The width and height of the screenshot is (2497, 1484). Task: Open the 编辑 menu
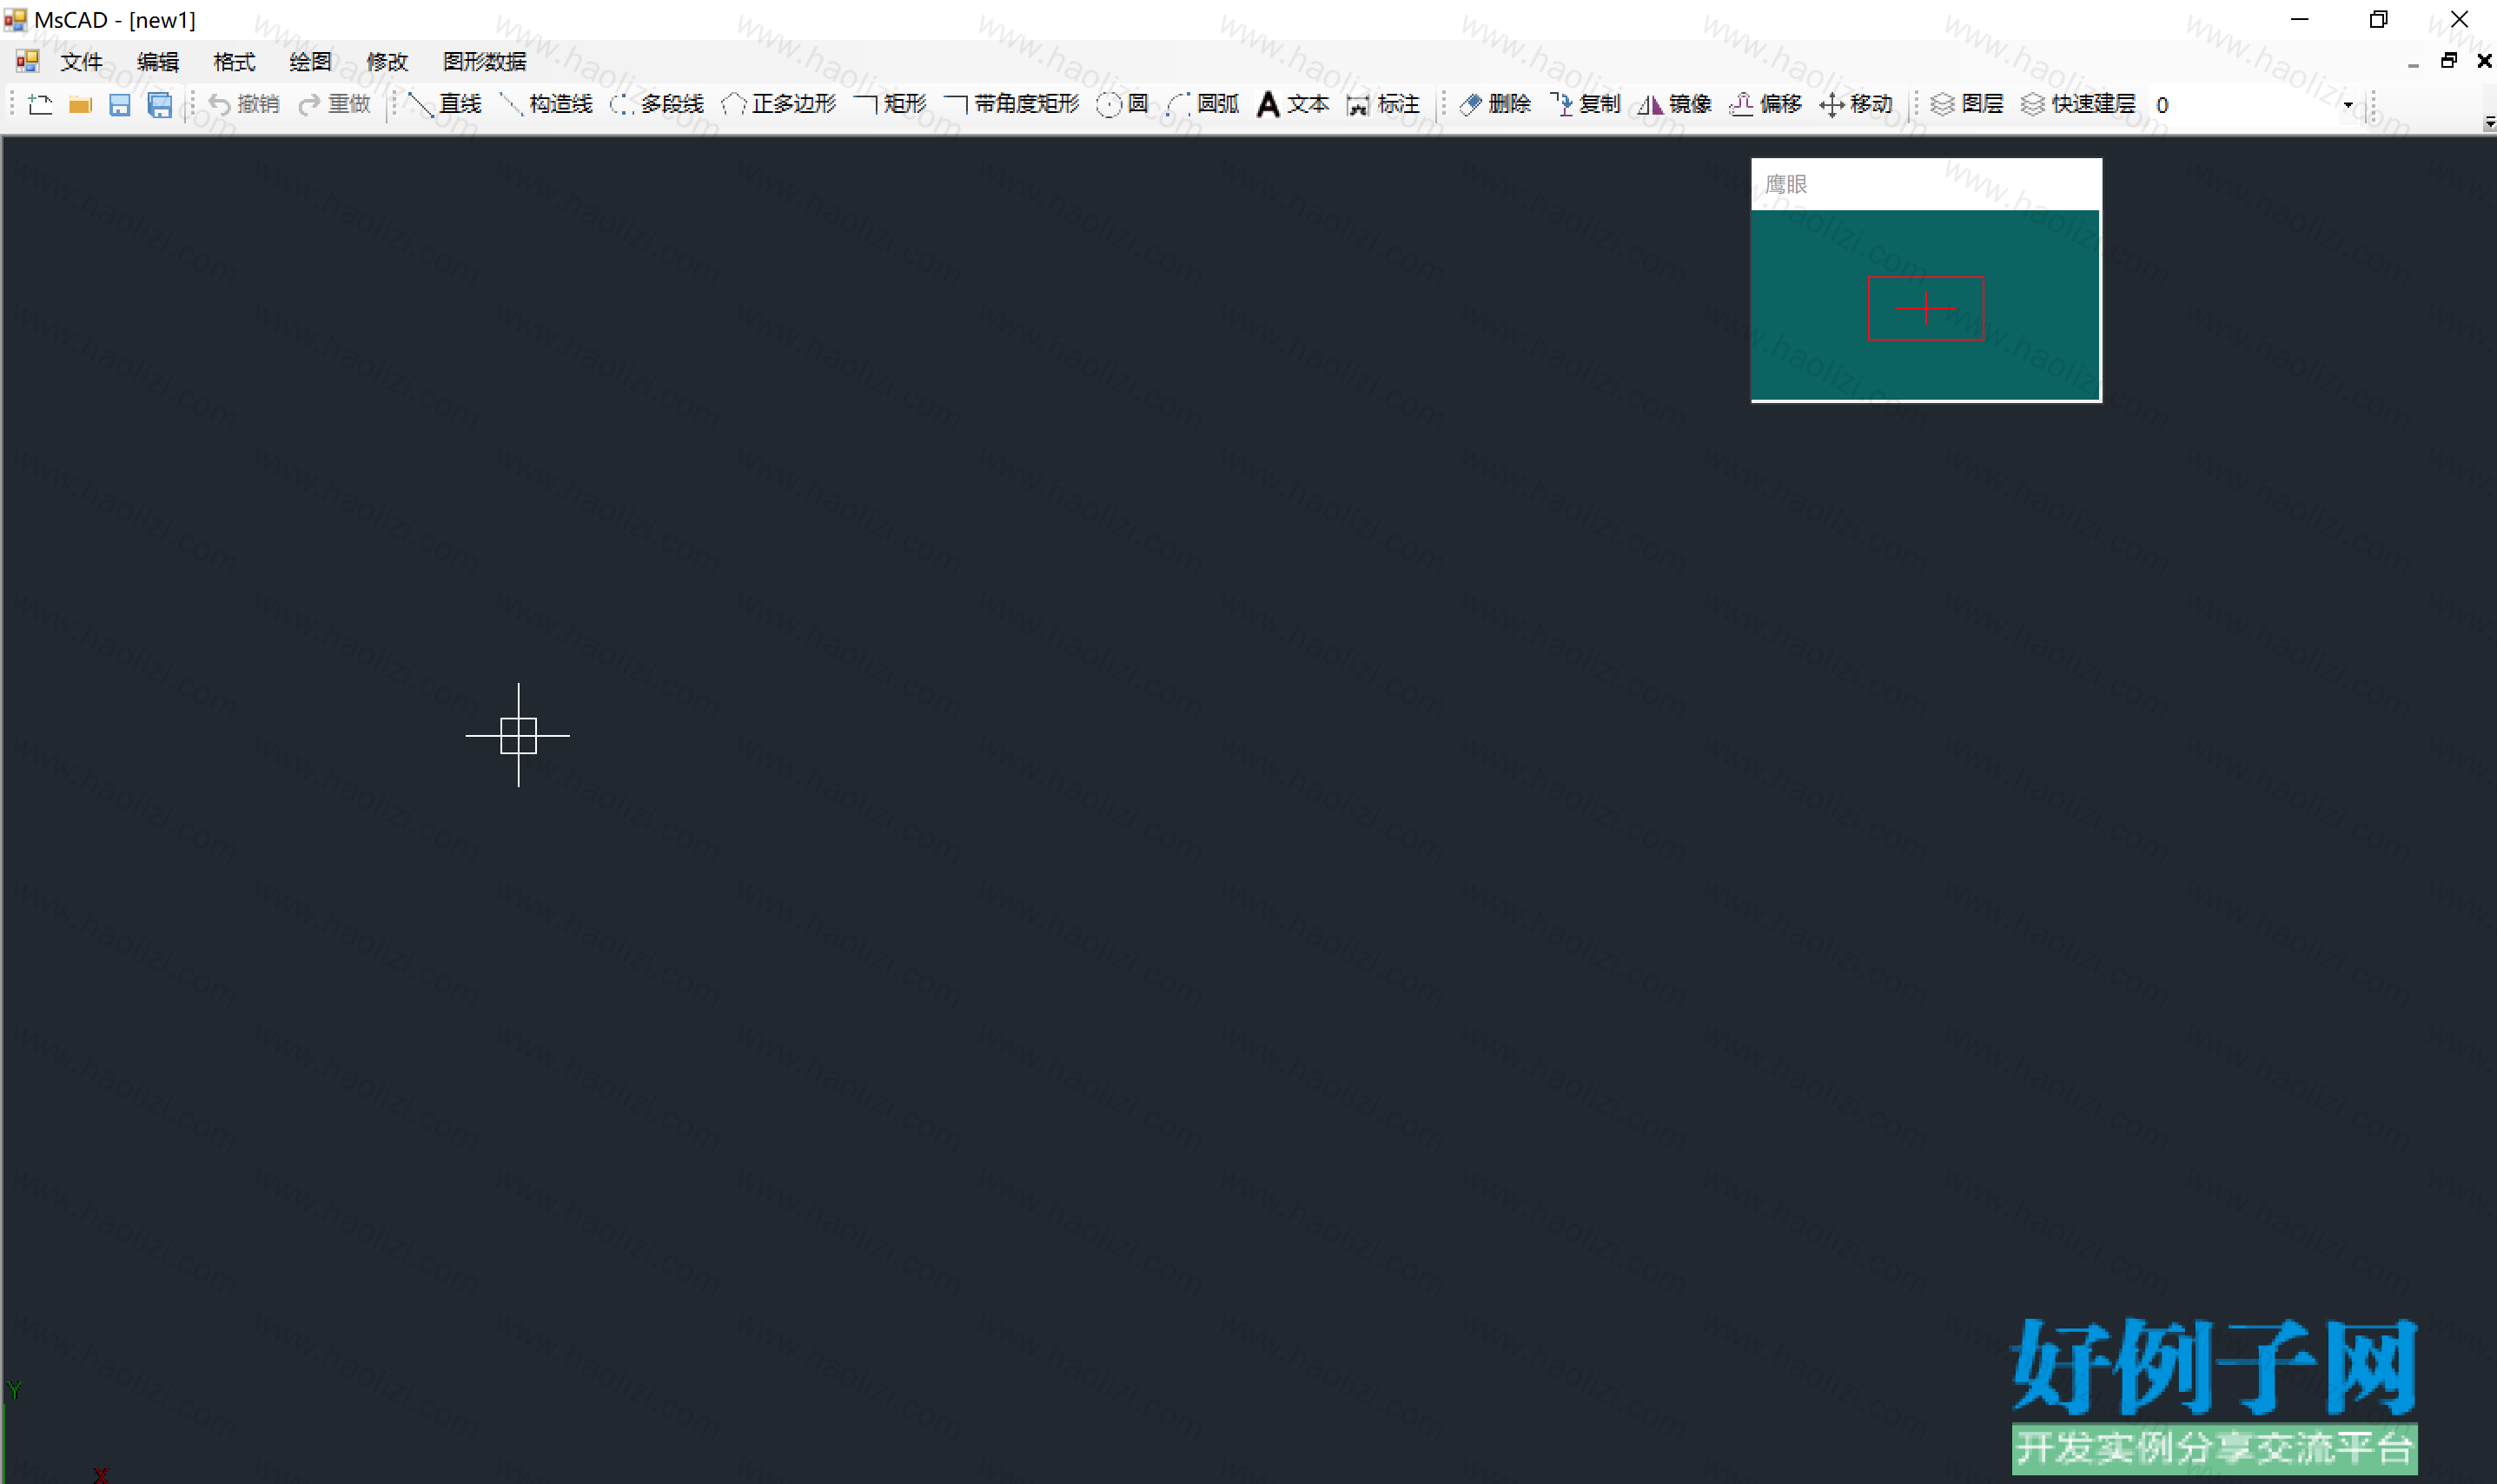tap(158, 62)
